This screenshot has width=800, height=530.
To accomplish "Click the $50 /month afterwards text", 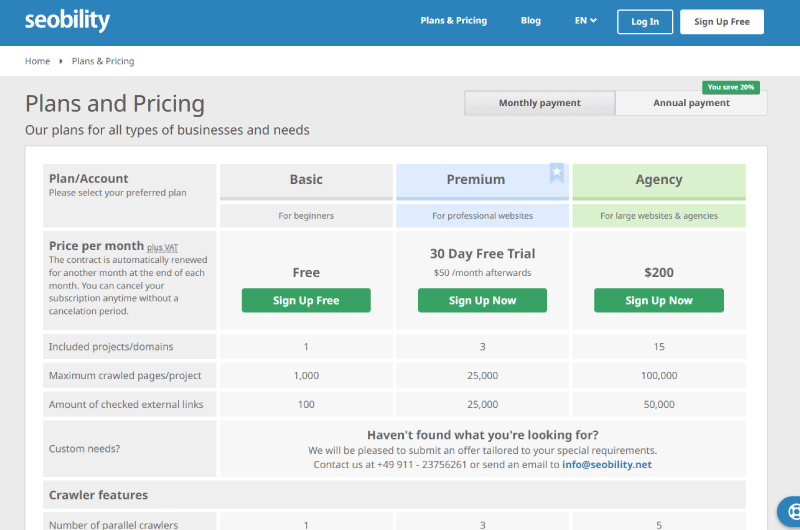I will pyautogui.click(x=482, y=273).
